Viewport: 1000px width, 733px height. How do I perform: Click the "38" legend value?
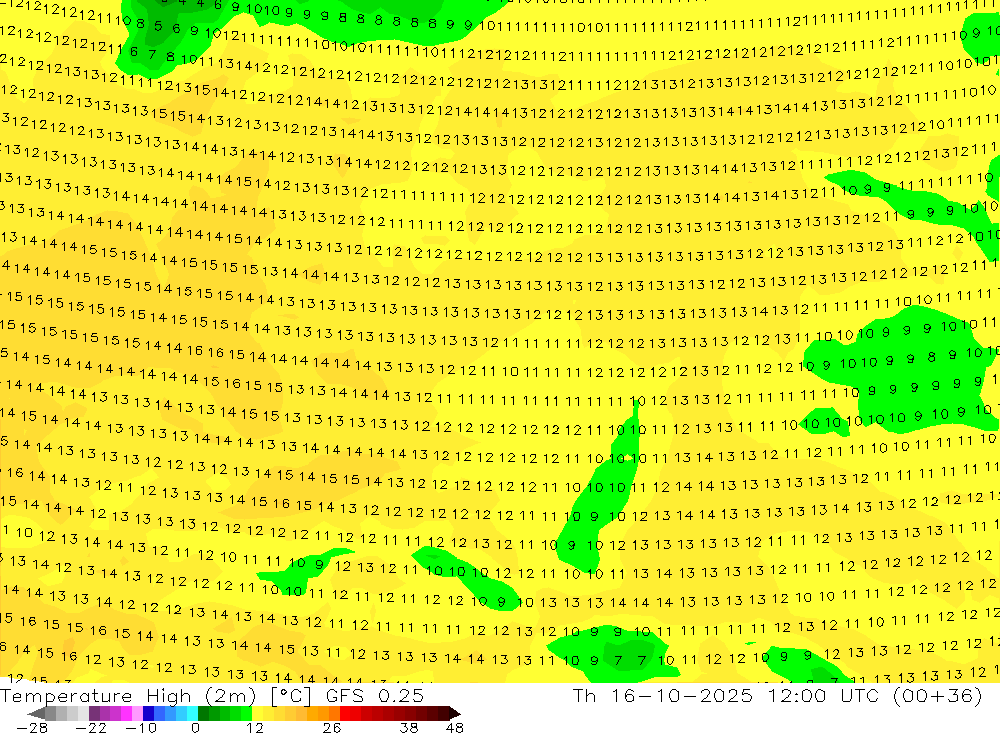(x=409, y=727)
